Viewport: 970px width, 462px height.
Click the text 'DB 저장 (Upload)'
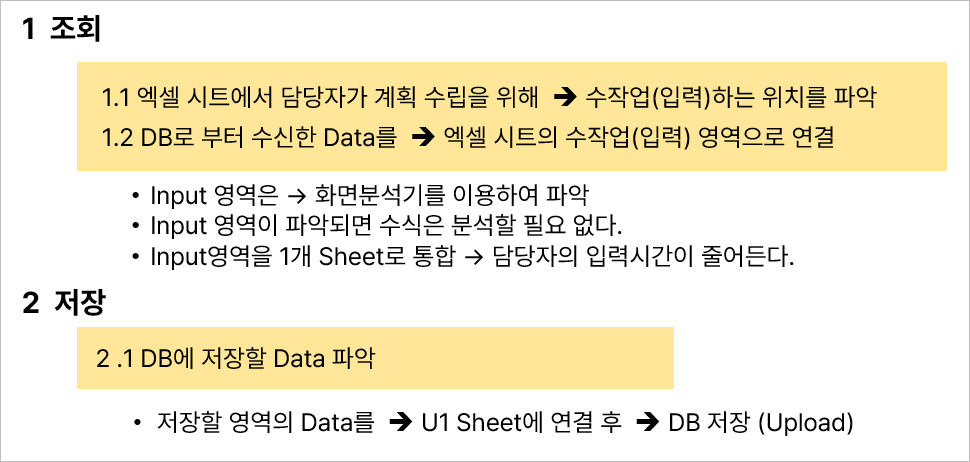click(761, 423)
